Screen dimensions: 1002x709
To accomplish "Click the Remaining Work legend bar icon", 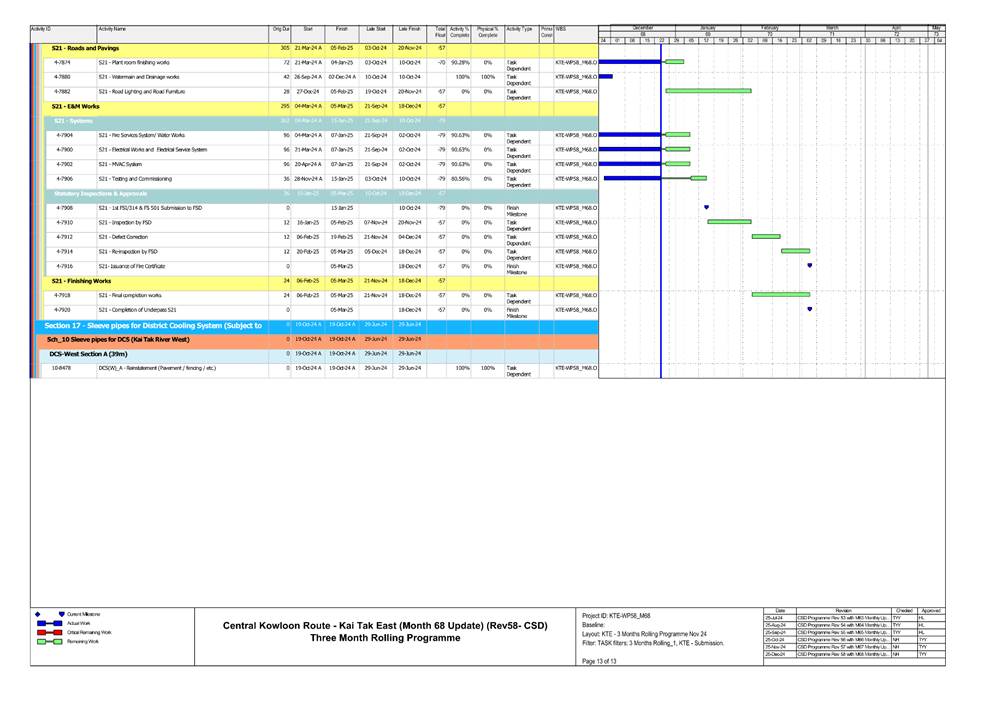I will coord(50,642).
